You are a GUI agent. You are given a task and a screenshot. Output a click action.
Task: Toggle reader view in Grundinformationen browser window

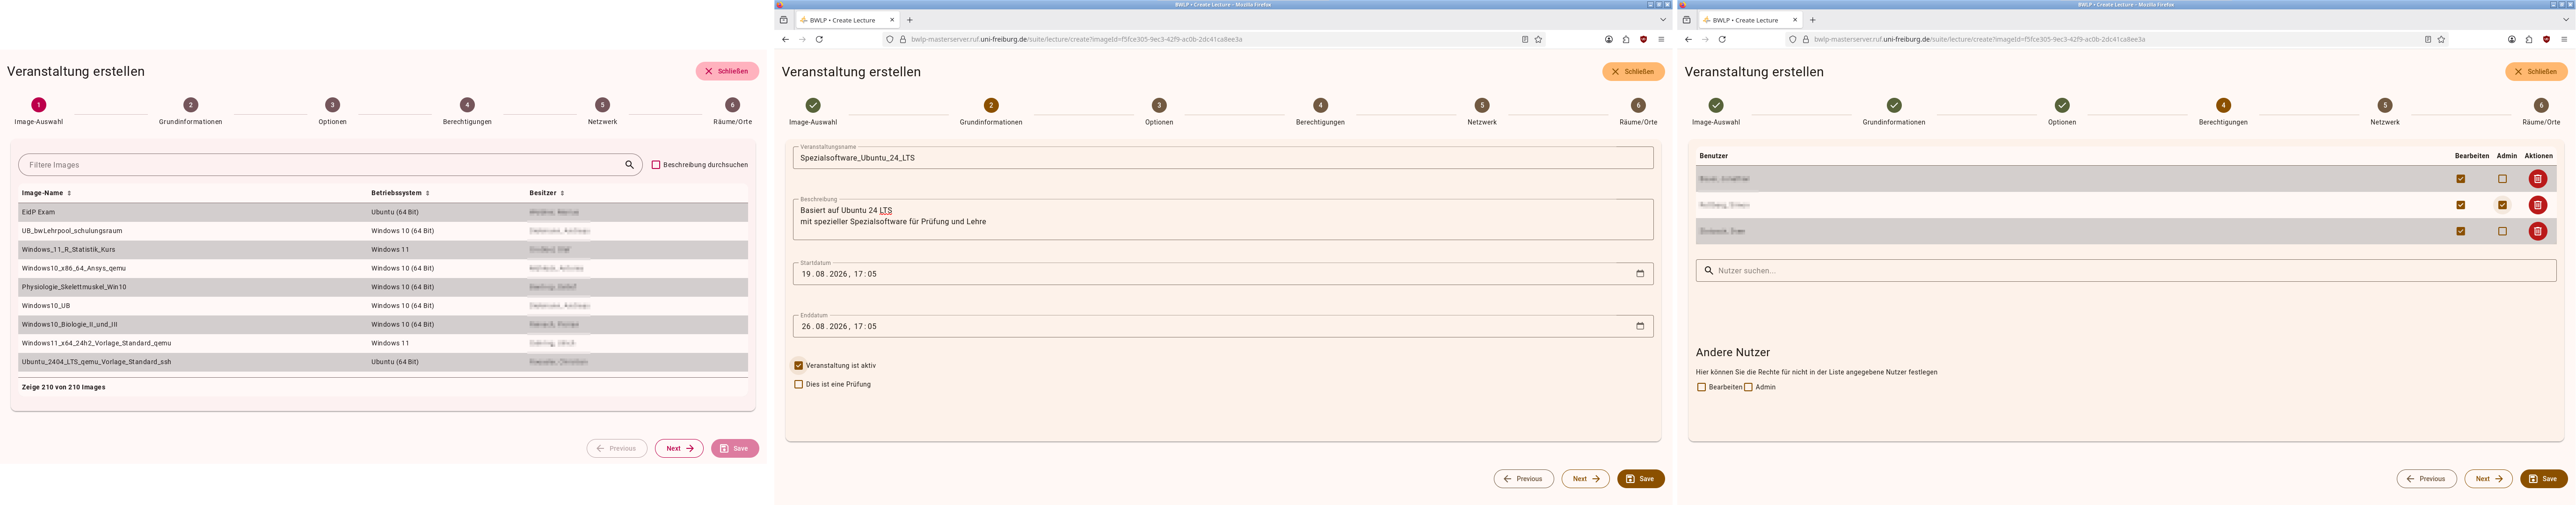coord(1525,39)
